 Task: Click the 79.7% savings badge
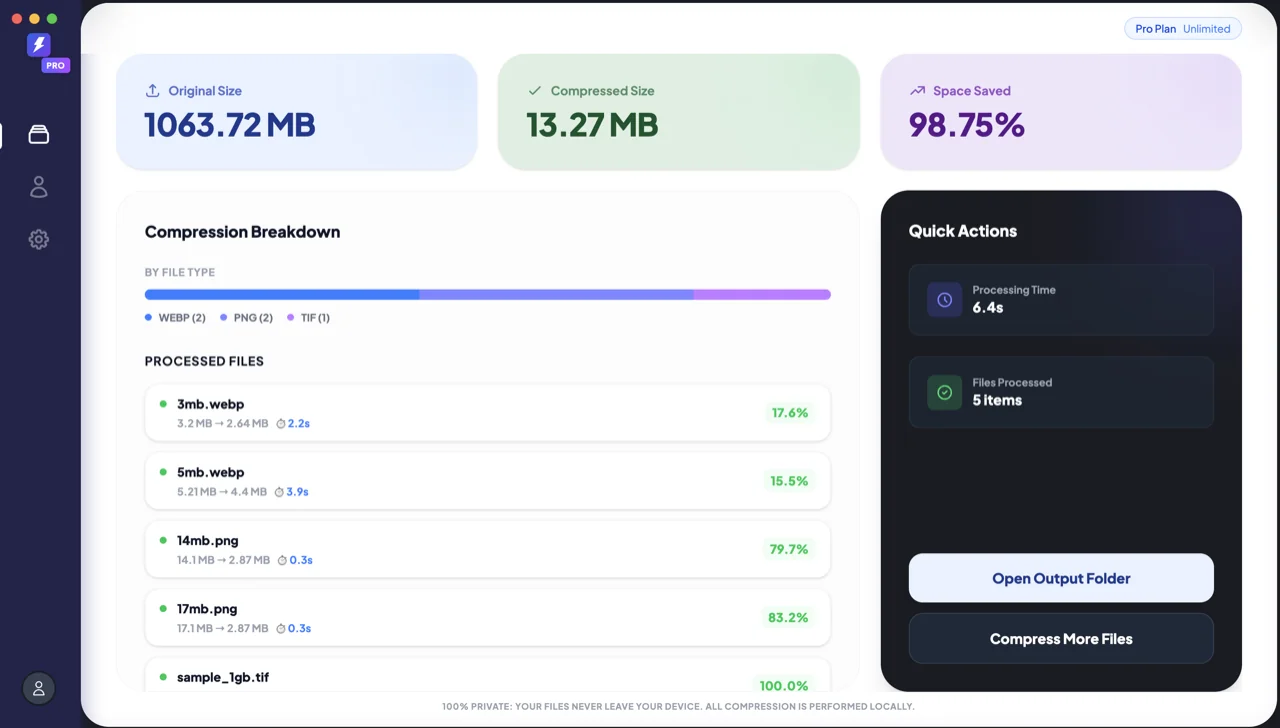[789, 549]
